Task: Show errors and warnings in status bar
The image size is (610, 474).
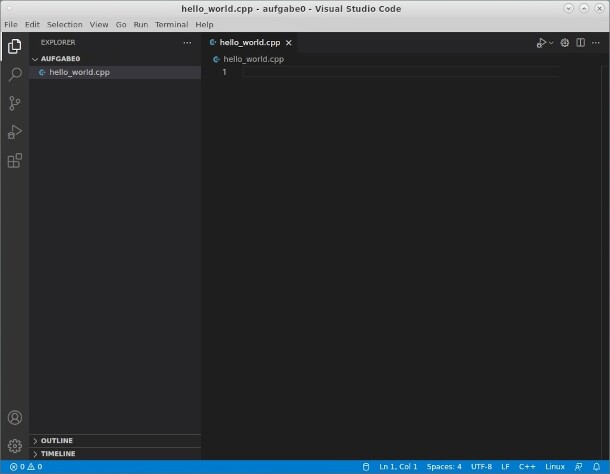Action: point(26,467)
